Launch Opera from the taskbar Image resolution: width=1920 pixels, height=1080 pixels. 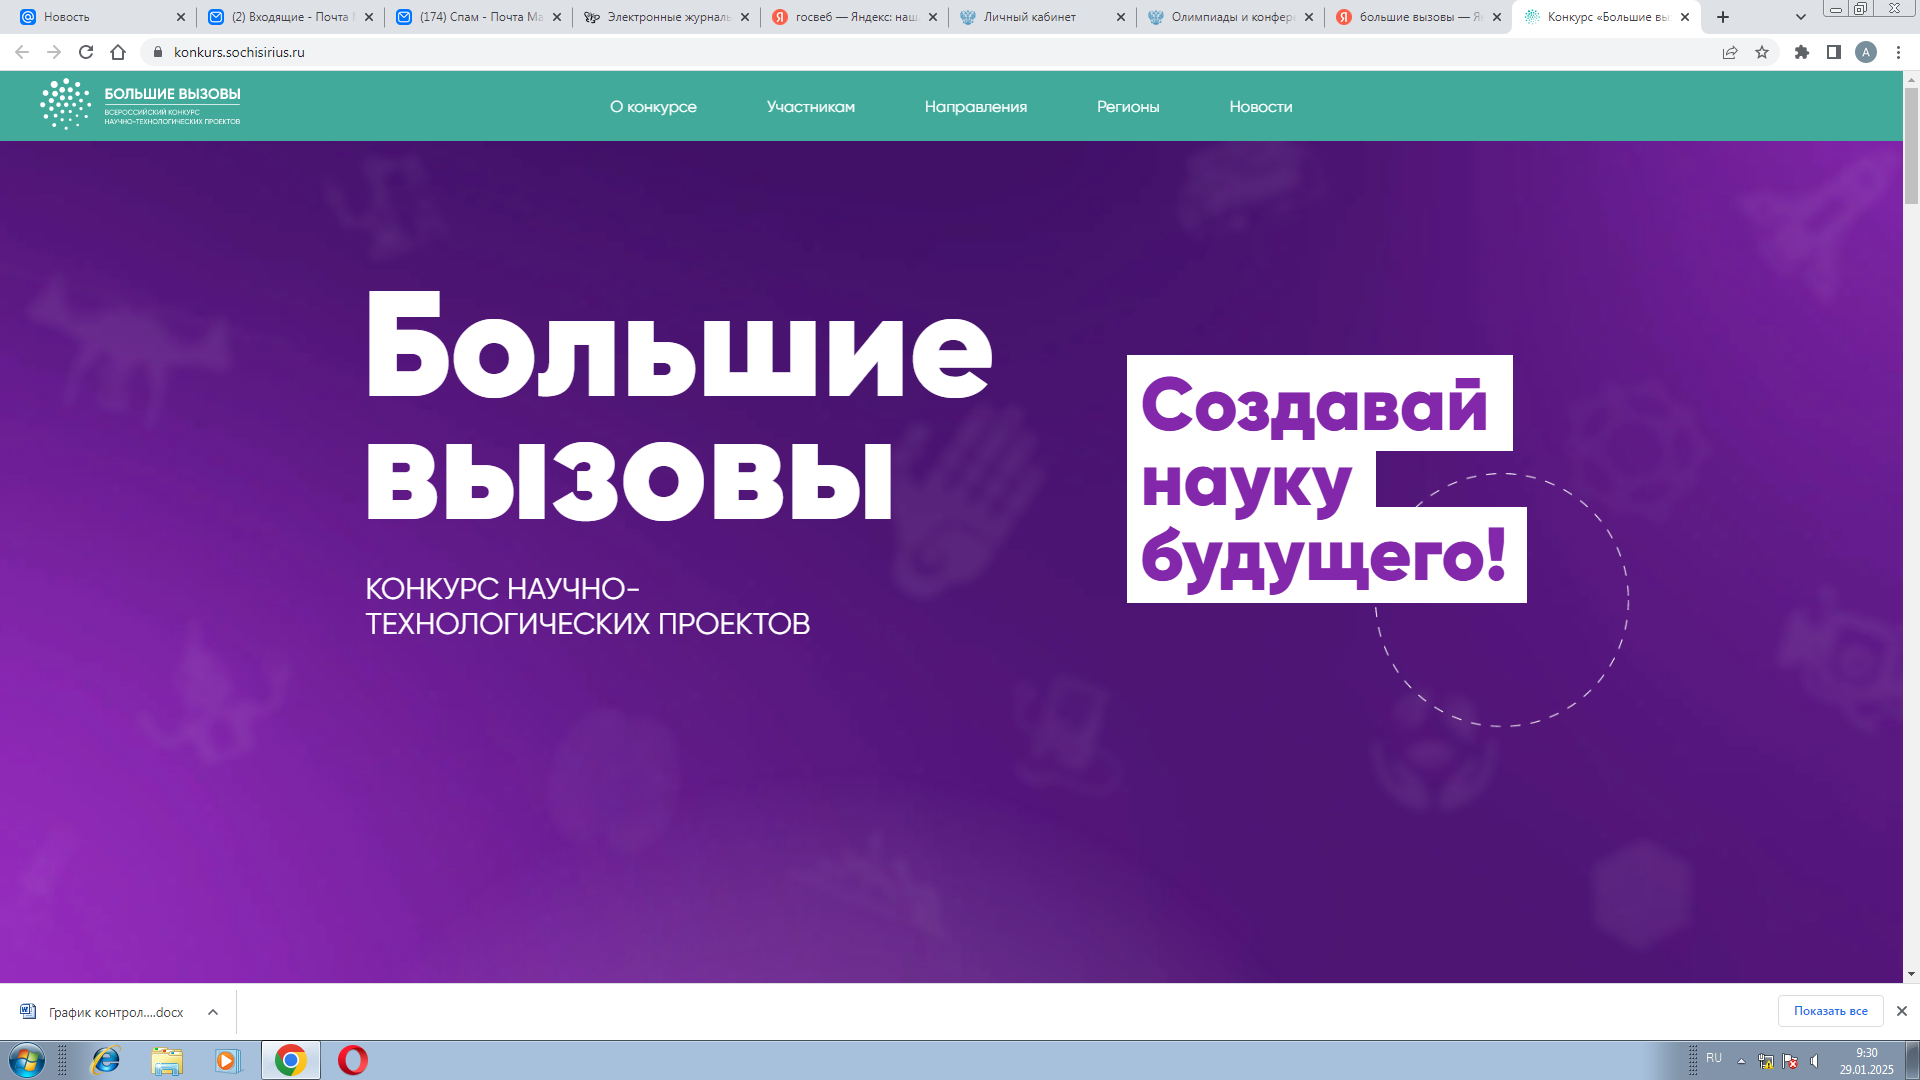tap(353, 1060)
